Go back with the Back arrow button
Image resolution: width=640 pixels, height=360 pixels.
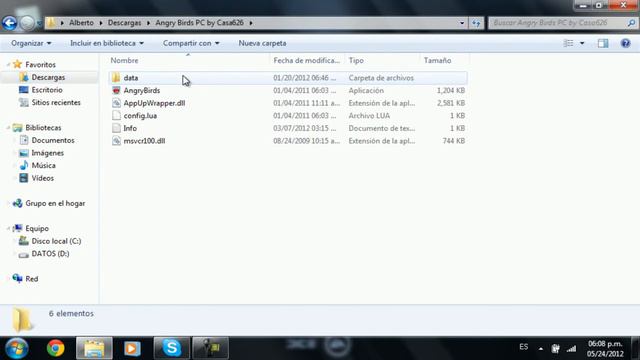(x=9, y=23)
